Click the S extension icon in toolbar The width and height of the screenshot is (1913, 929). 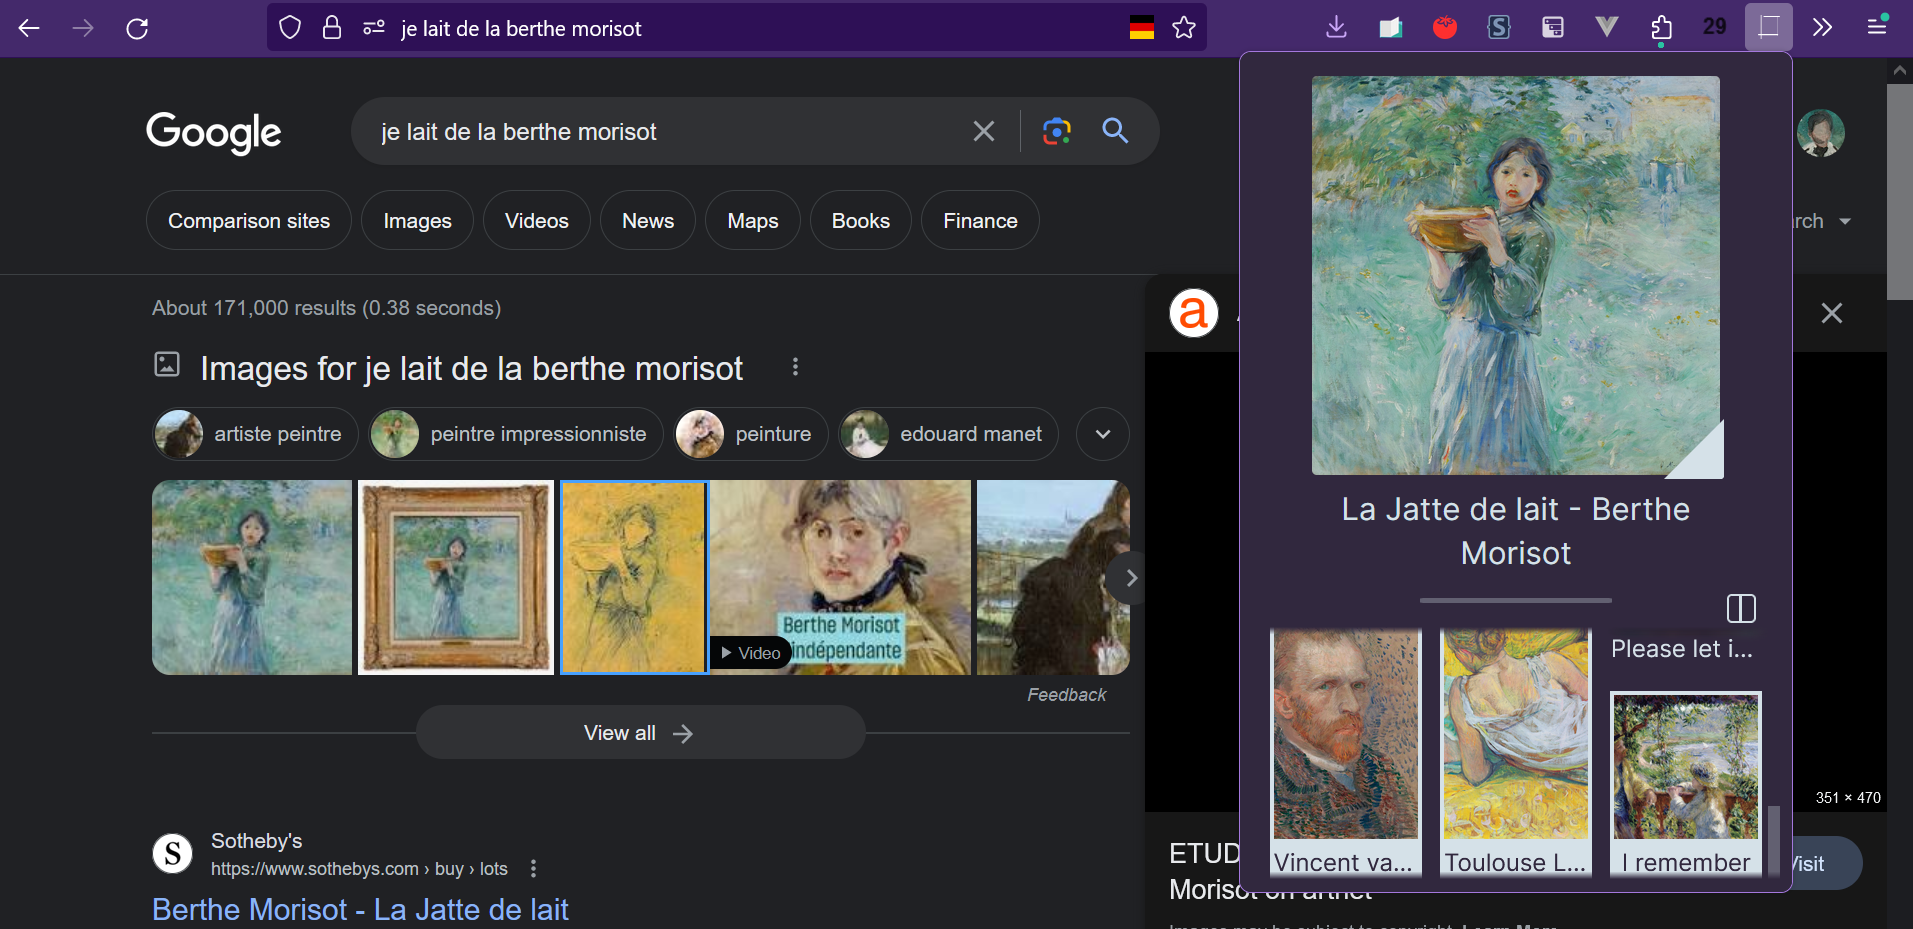click(1499, 27)
